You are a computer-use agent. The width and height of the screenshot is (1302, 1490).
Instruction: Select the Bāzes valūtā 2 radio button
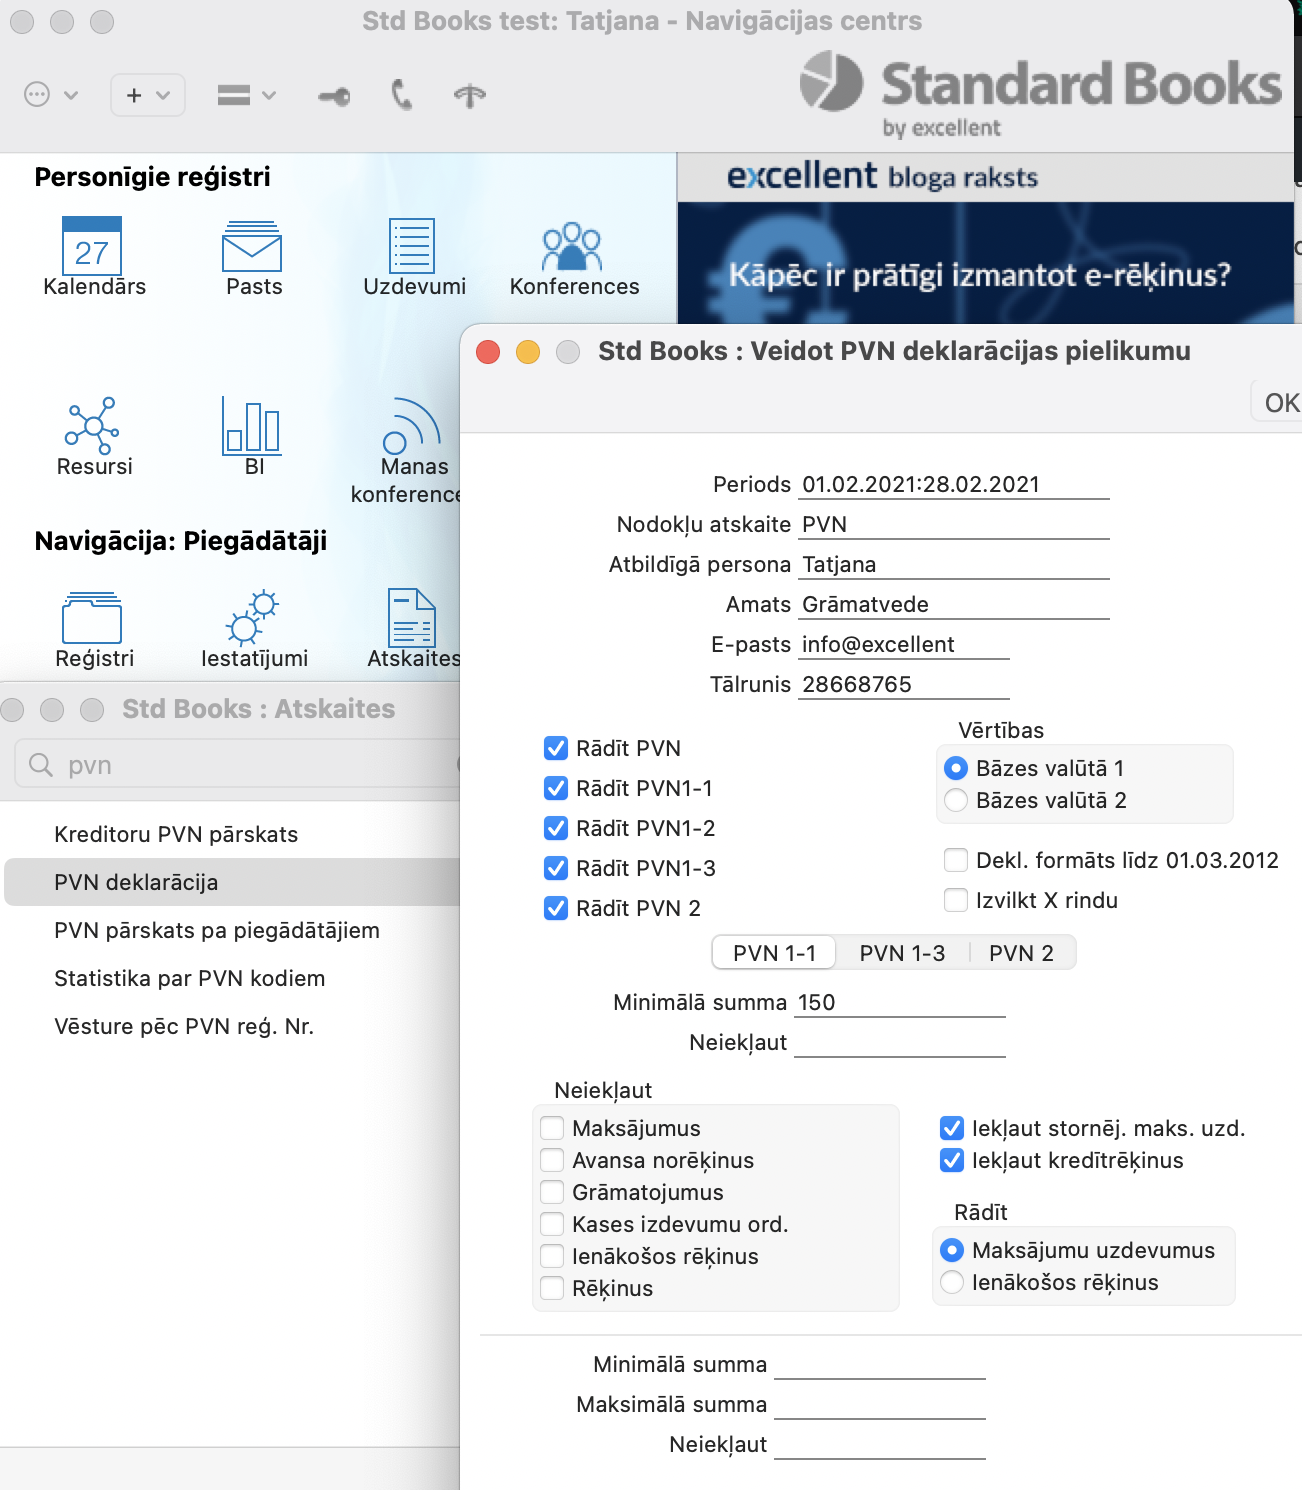coord(956,800)
